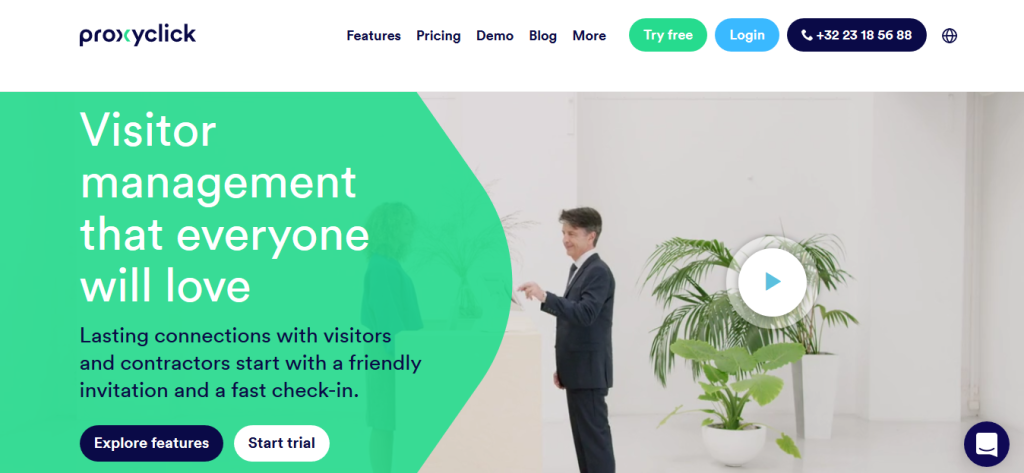Screen dimensions: 1024x473
Task: Go to the Pricing page
Action: coord(438,35)
